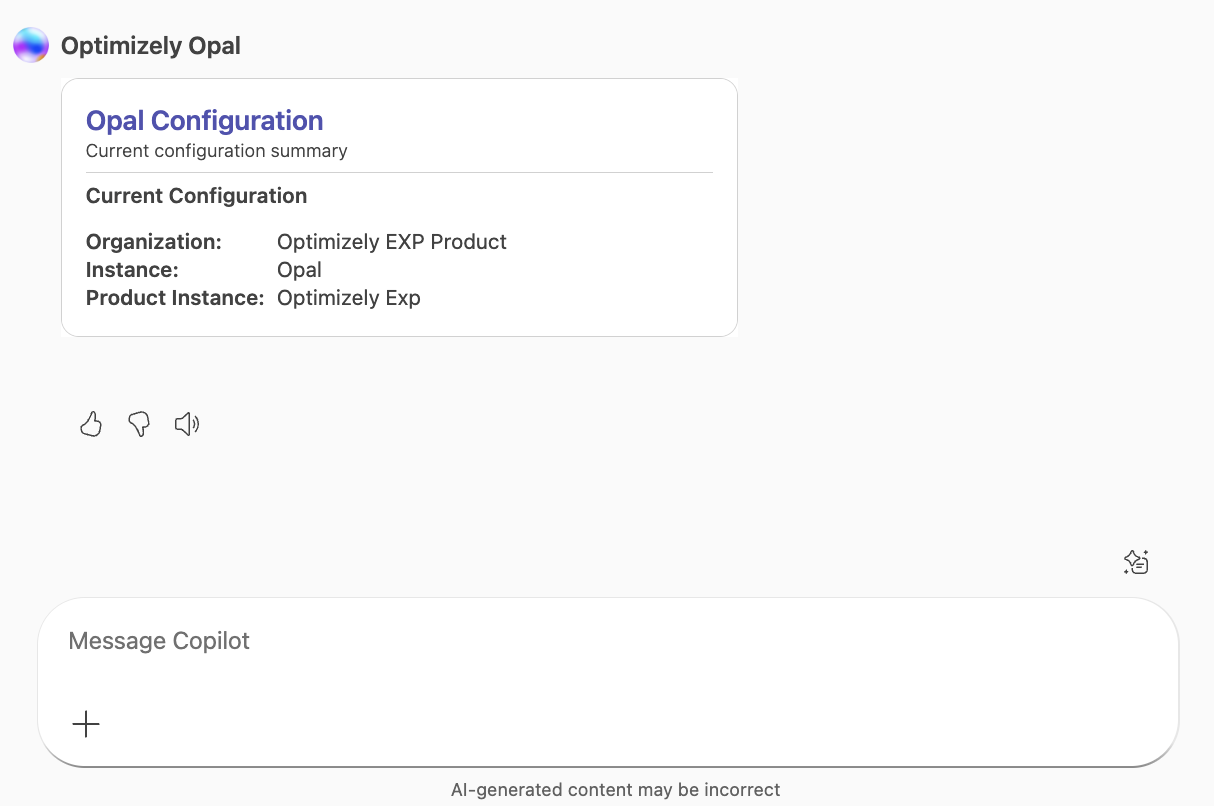The height and width of the screenshot is (806, 1214).
Task: Click the Current Configuration section heading
Action: tap(196, 195)
